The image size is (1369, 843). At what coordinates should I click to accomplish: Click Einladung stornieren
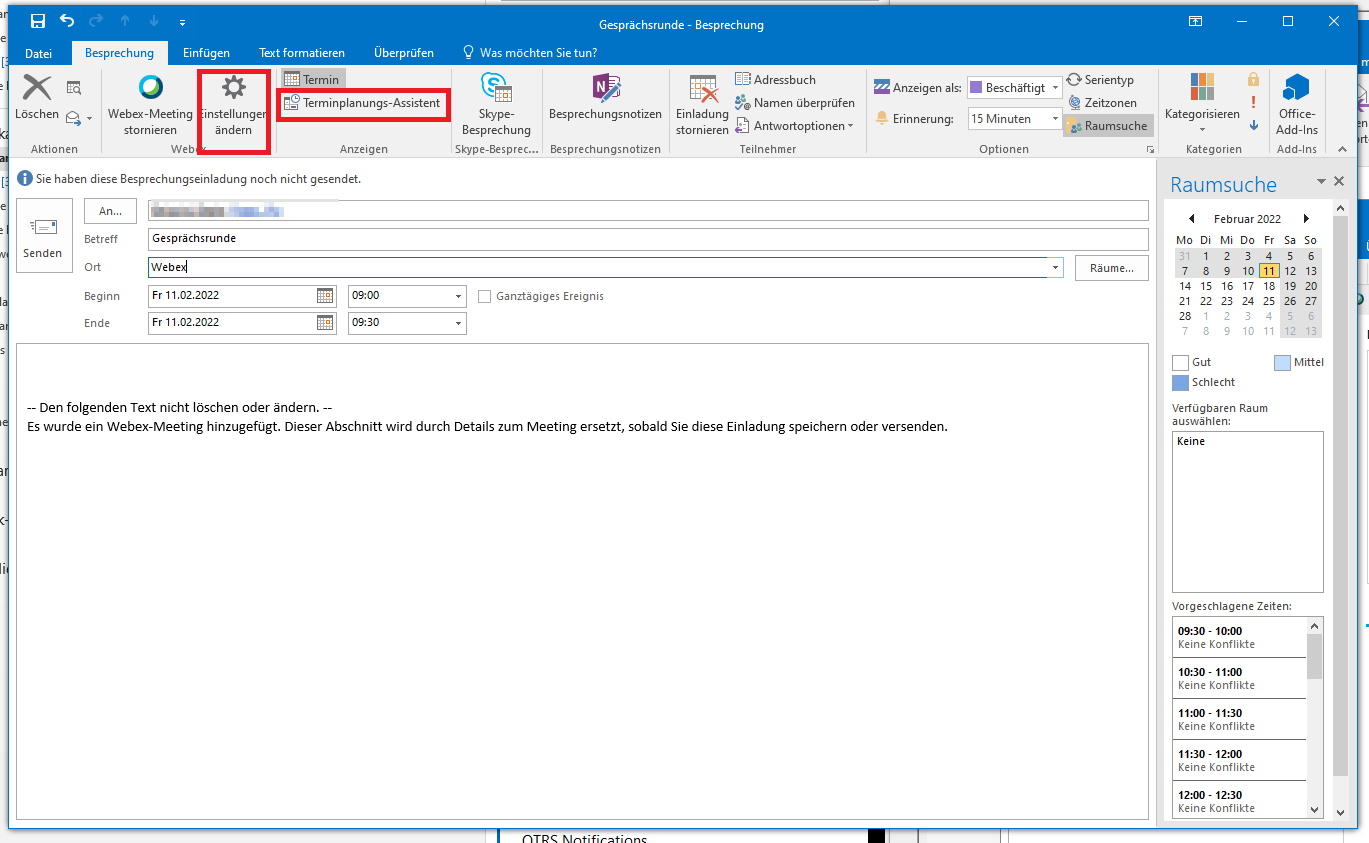702,105
